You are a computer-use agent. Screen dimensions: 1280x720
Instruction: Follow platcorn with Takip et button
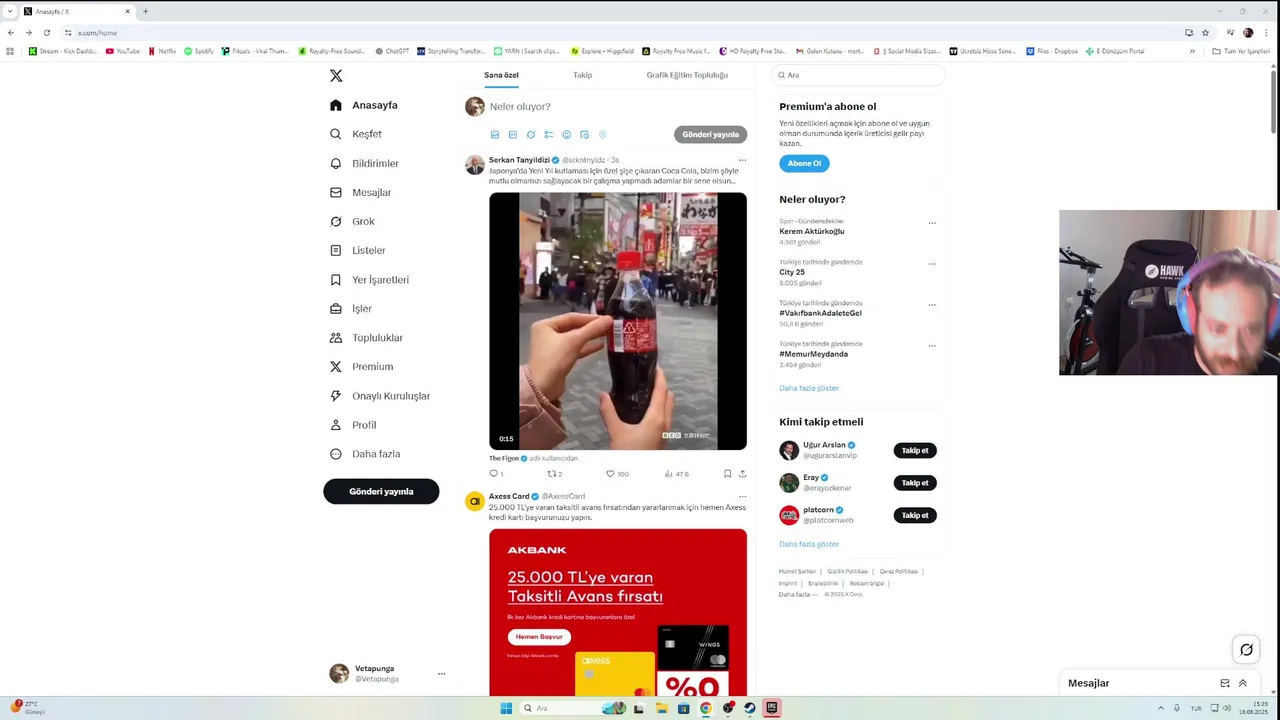[x=915, y=515]
